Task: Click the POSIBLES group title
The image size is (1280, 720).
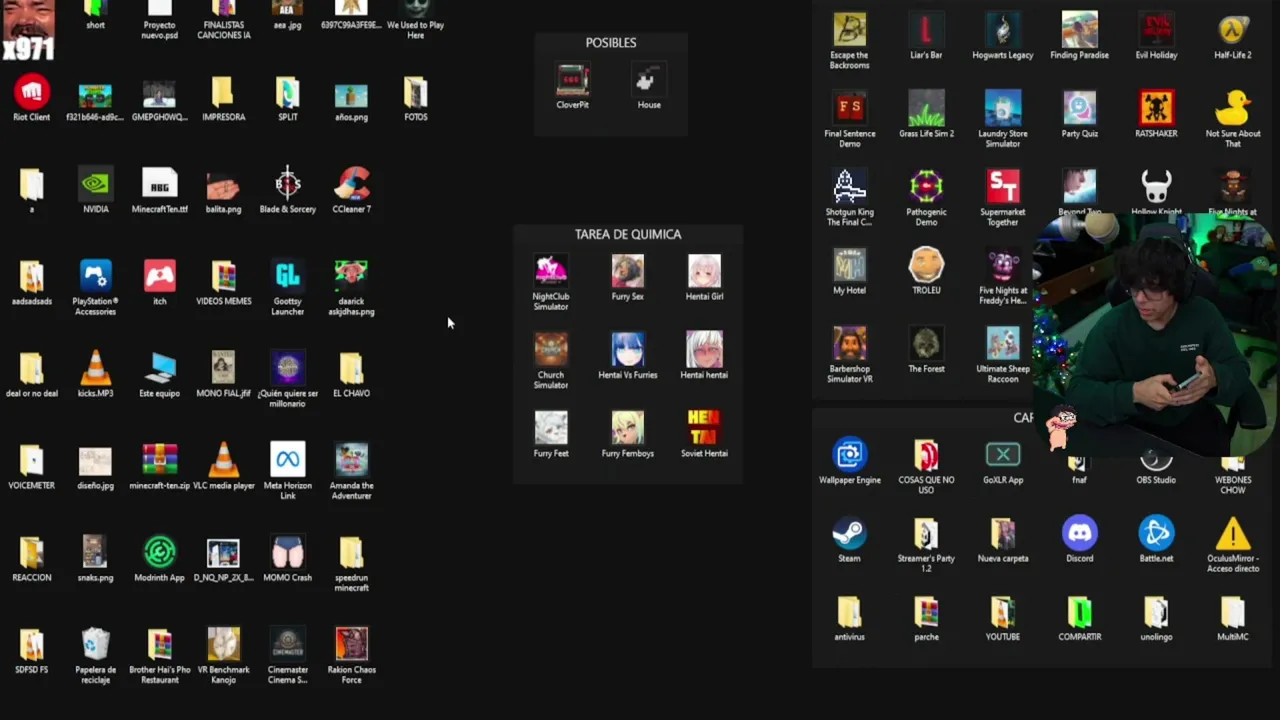Action: (611, 43)
